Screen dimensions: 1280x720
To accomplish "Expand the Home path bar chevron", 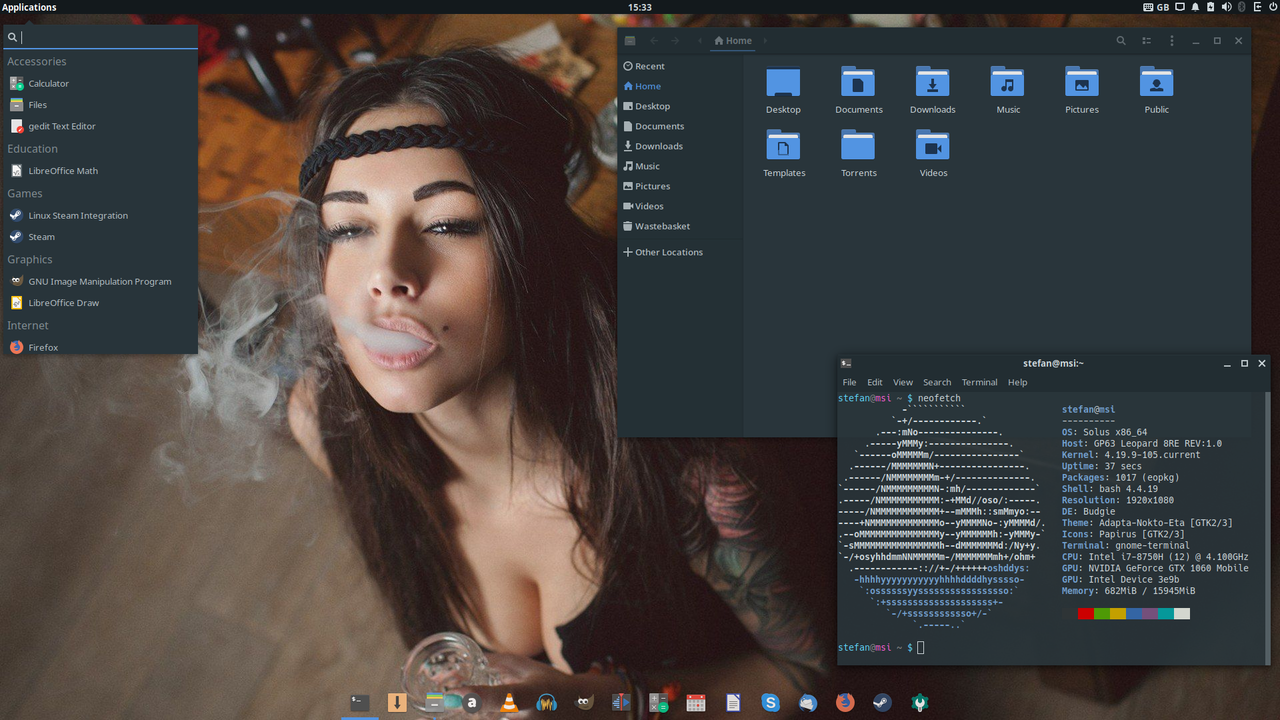I will (765, 41).
